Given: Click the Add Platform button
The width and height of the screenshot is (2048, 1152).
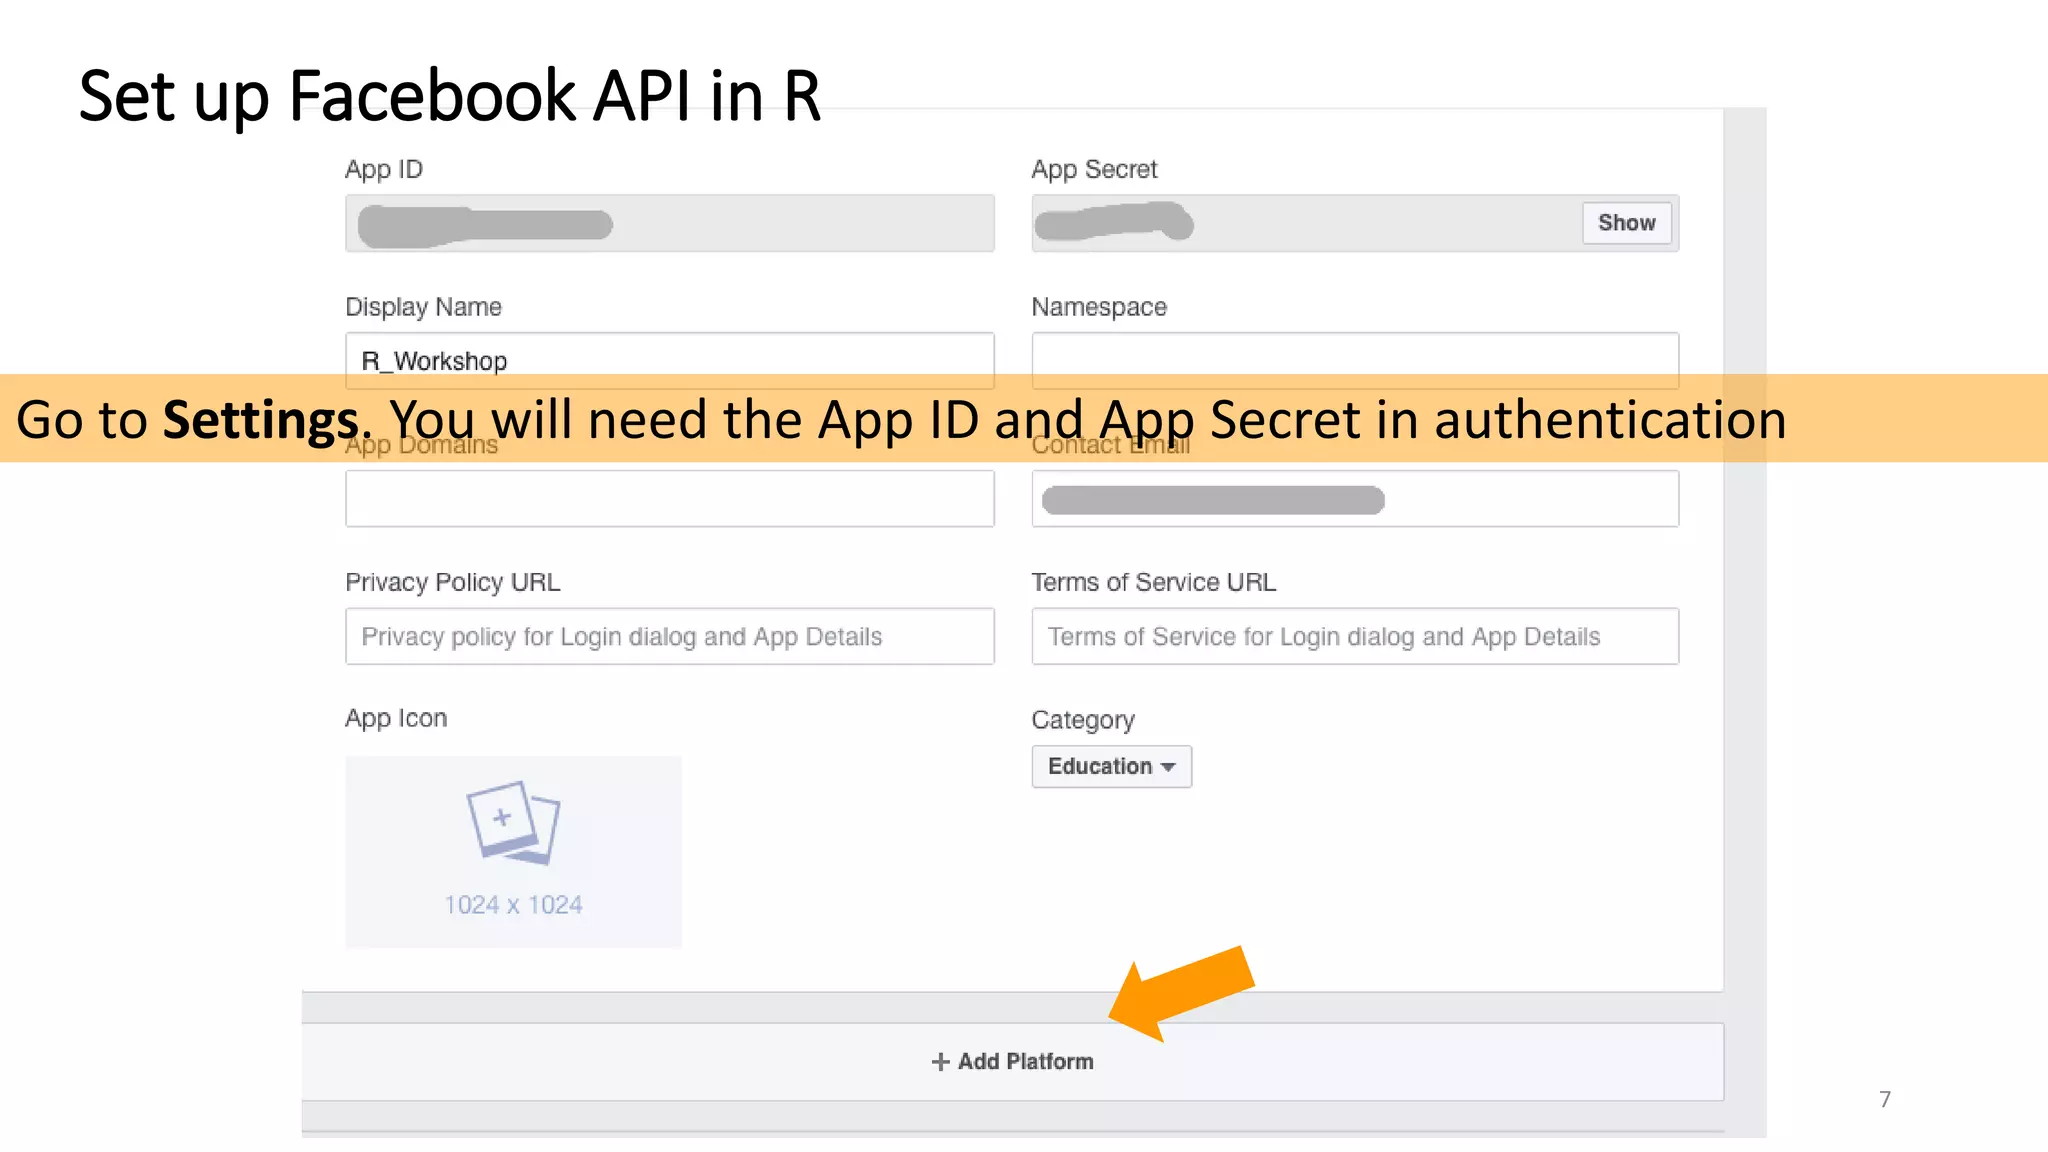Looking at the screenshot, I should (1012, 1061).
